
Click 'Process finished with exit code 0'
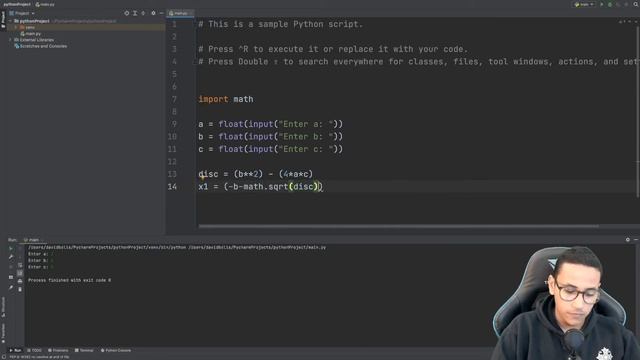69,280
